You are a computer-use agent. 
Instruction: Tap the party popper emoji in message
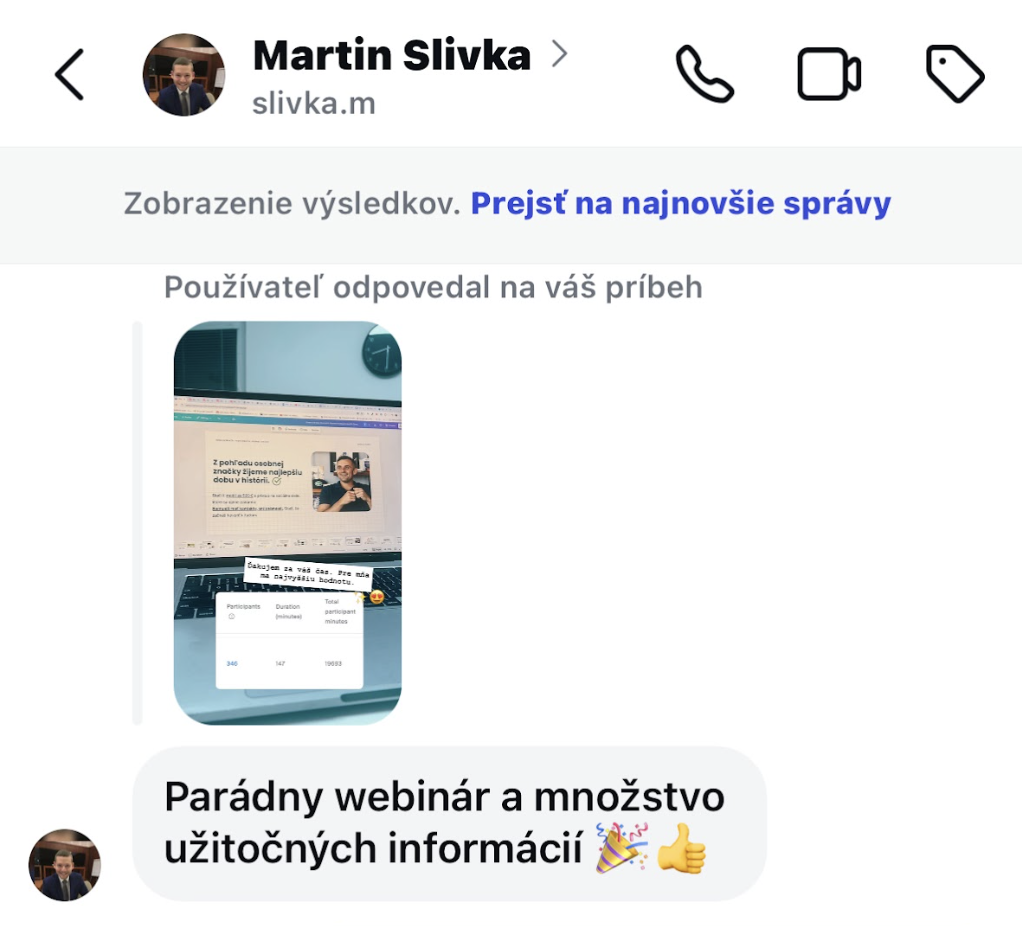[x=621, y=848]
